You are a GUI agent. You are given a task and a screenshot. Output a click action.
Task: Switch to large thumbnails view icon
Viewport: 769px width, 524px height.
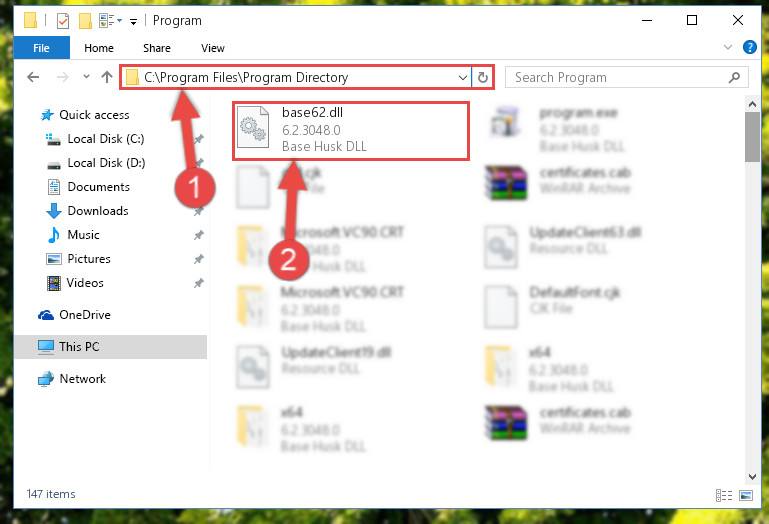tap(746, 496)
